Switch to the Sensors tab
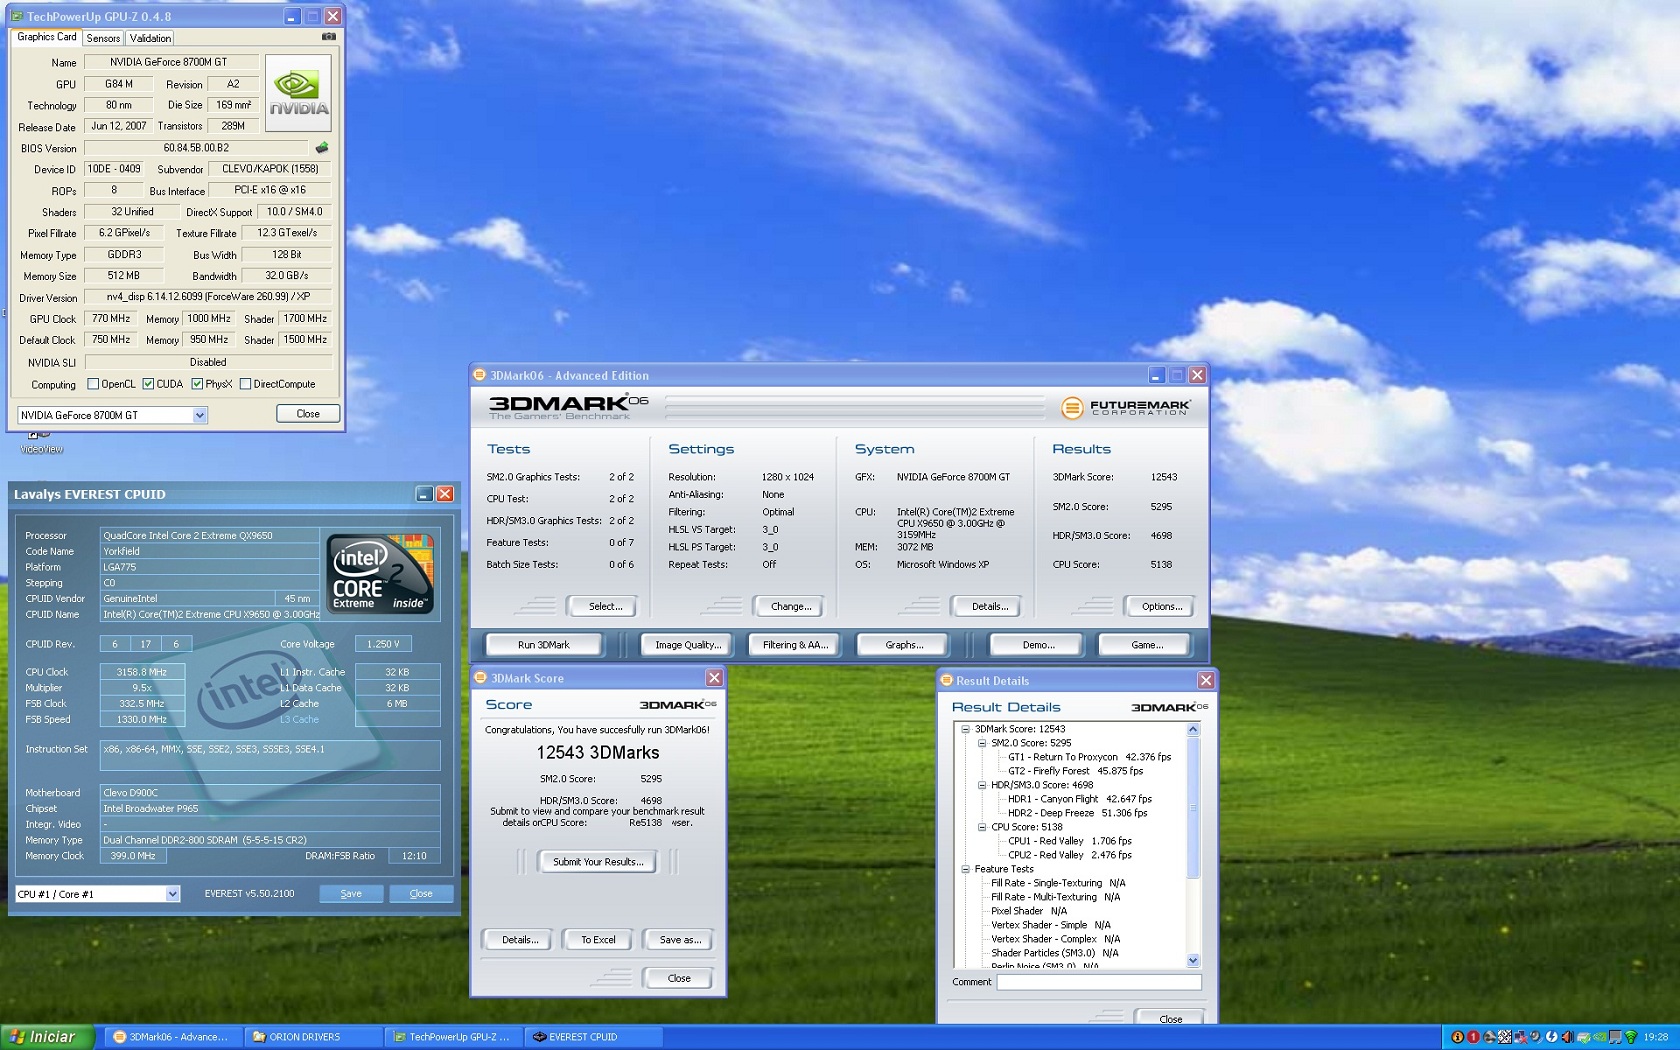 103,38
